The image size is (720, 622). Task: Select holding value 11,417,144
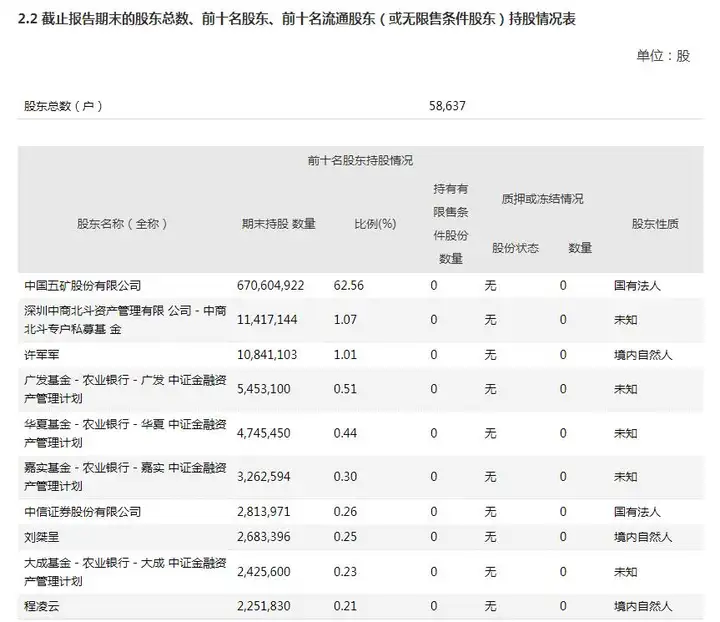267,319
